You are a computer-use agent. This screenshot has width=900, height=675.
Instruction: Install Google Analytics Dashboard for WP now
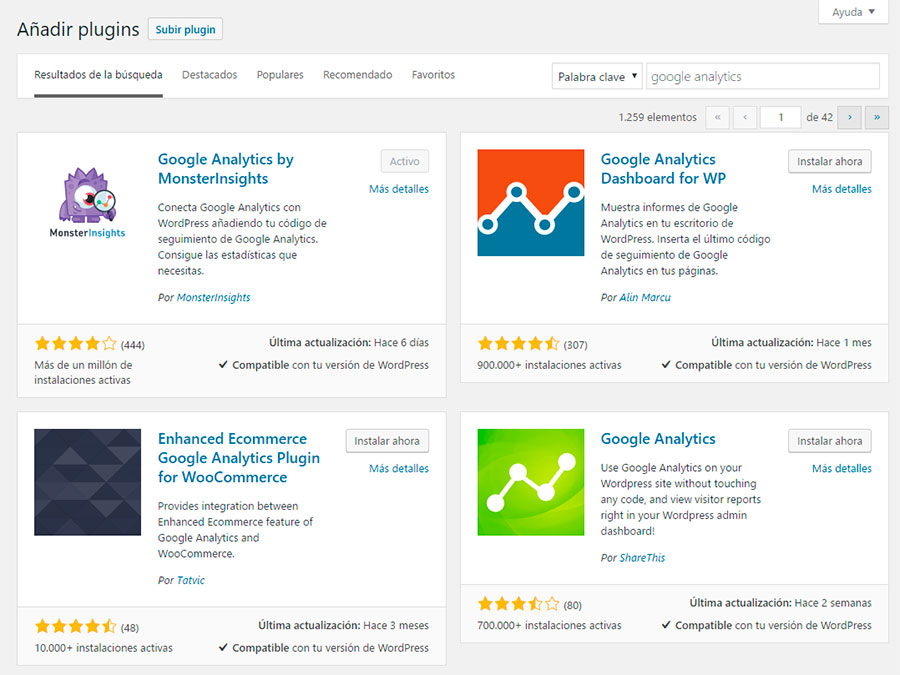pos(829,161)
